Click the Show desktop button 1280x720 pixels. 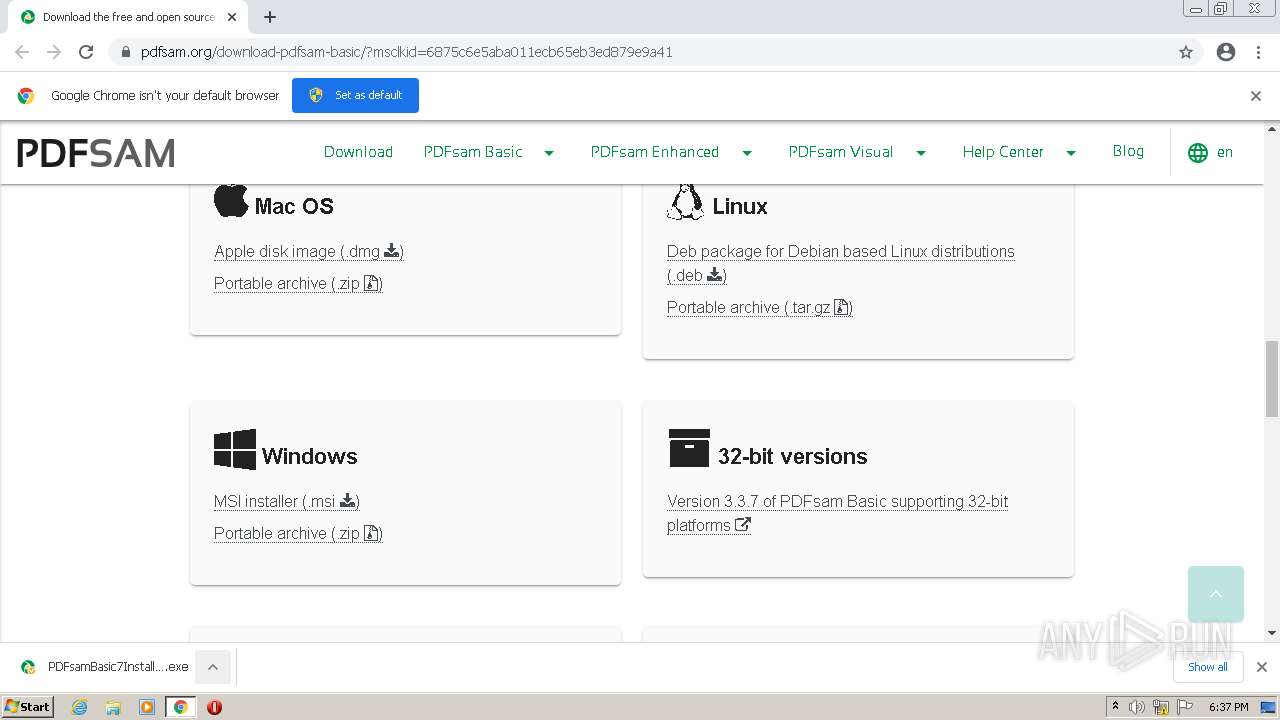pyautogui.click(x=1270, y=707)
